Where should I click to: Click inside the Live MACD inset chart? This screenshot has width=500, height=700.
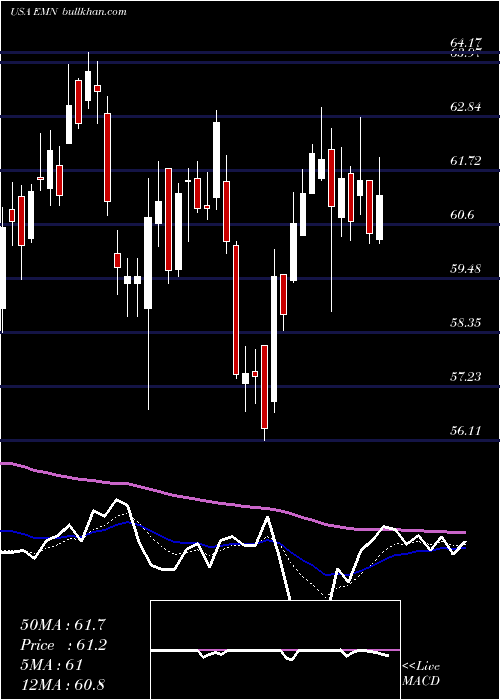click(275, 650)
